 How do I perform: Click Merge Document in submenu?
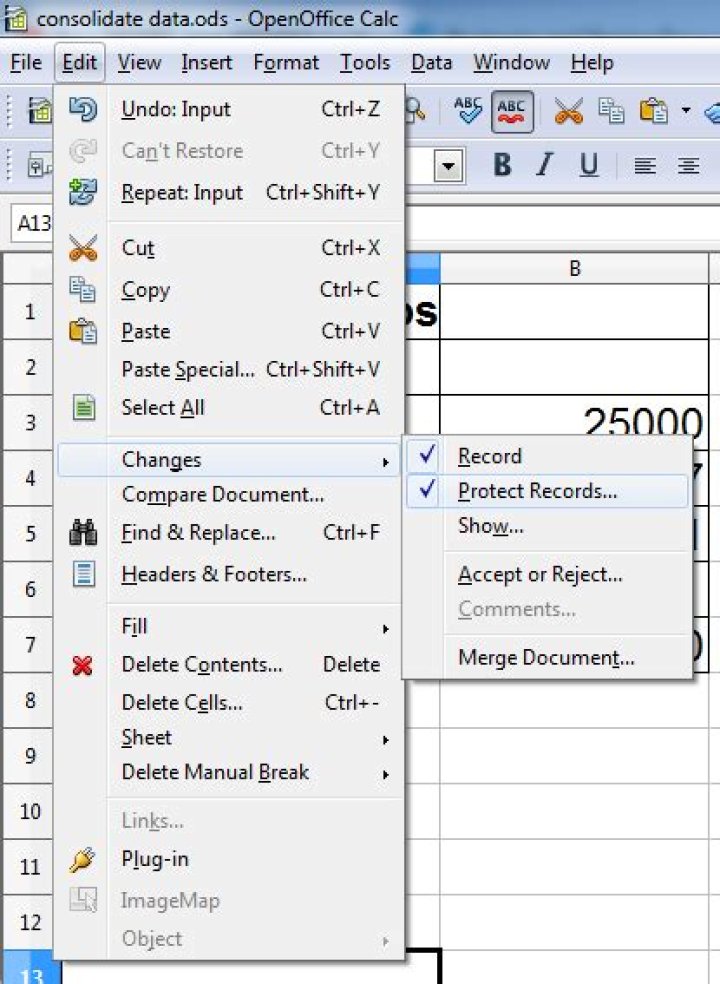point(546,657)
